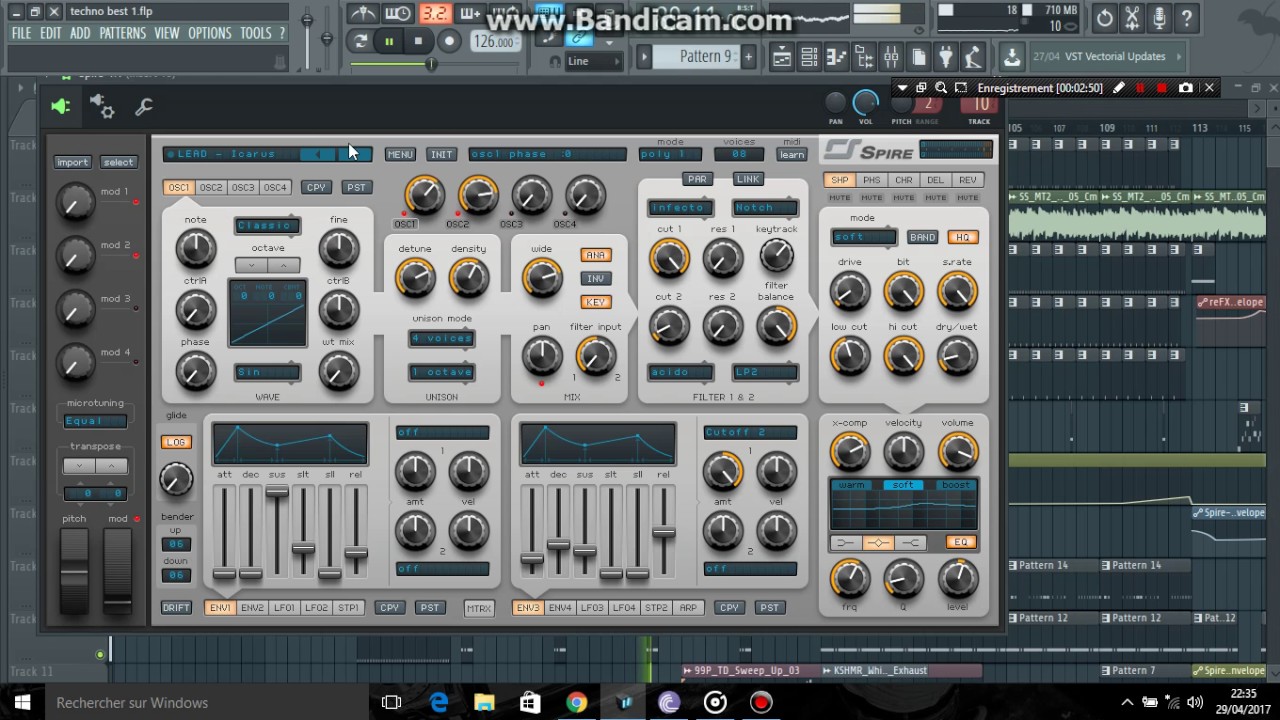
Task: Click the help question mark toolbar icon
Action: [x=1186, y=18]
